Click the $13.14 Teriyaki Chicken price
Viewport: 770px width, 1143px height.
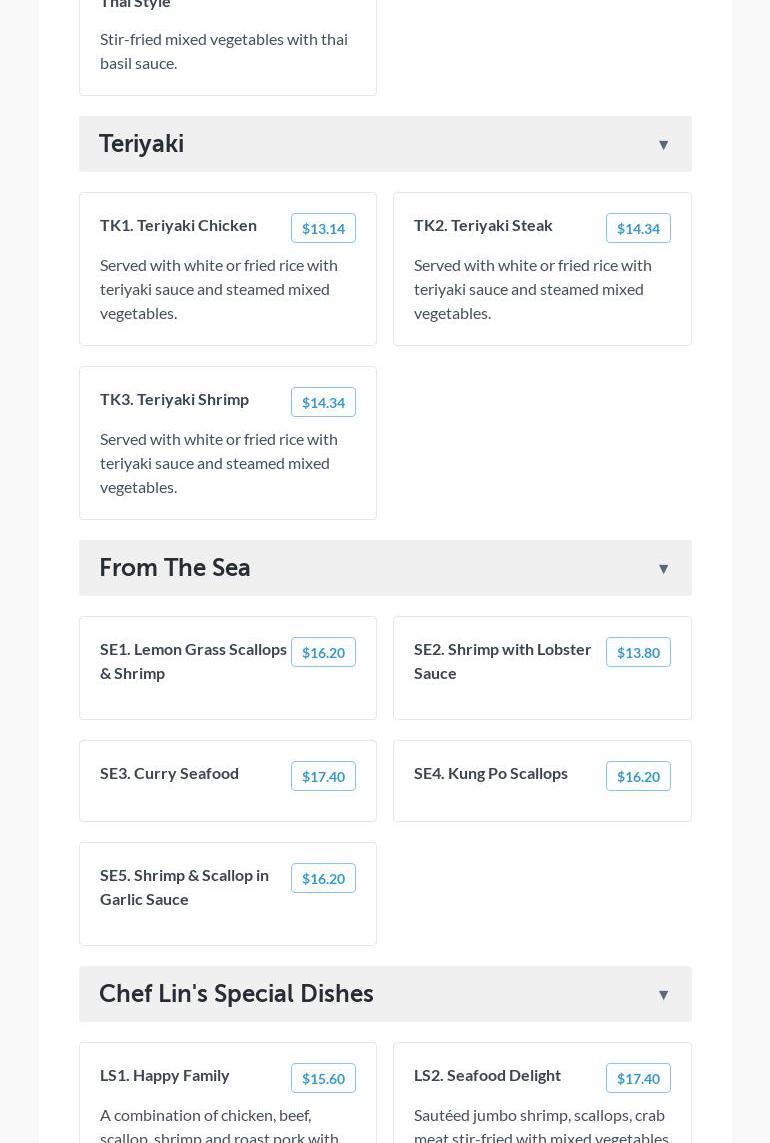click(x=323, y=228)
